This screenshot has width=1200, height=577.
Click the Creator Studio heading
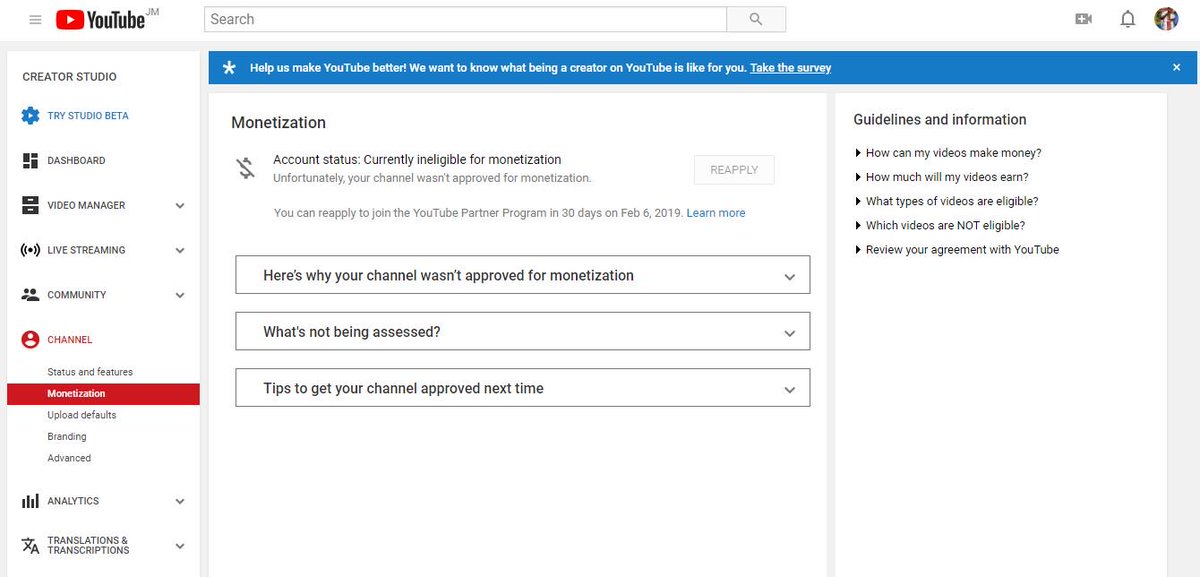click(x=70, y=77)
